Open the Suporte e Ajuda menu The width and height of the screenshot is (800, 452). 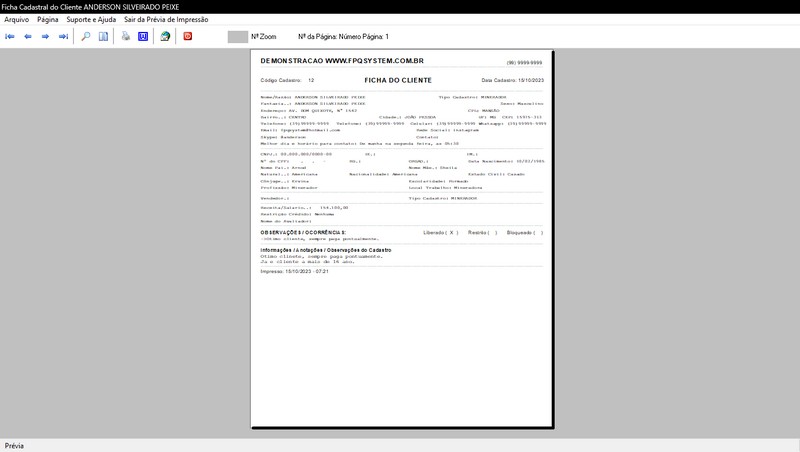click(x=91, y=19)
